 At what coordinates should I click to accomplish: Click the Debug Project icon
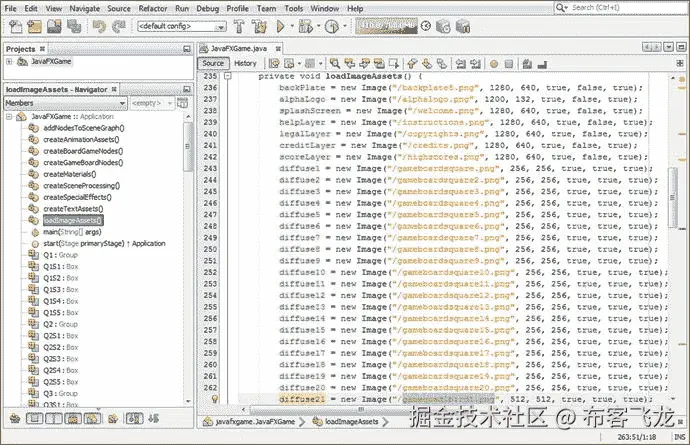pyautogui.click(x=305, y=27)
